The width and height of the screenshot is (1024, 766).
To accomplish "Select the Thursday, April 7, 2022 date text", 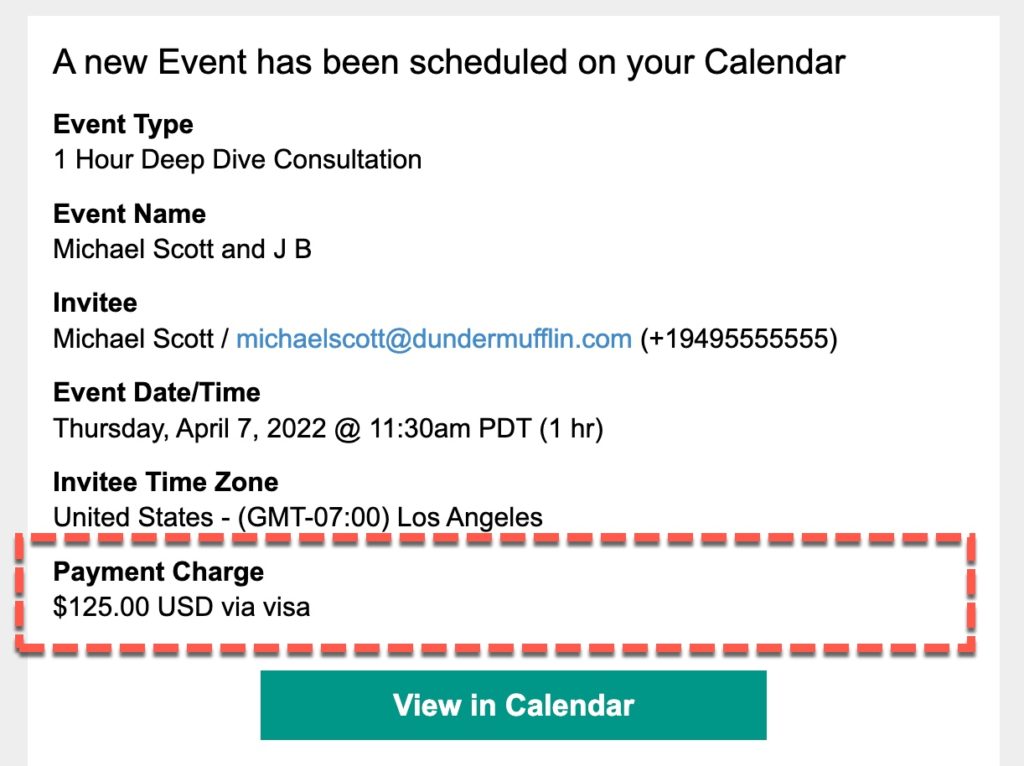I will point(189,429).
